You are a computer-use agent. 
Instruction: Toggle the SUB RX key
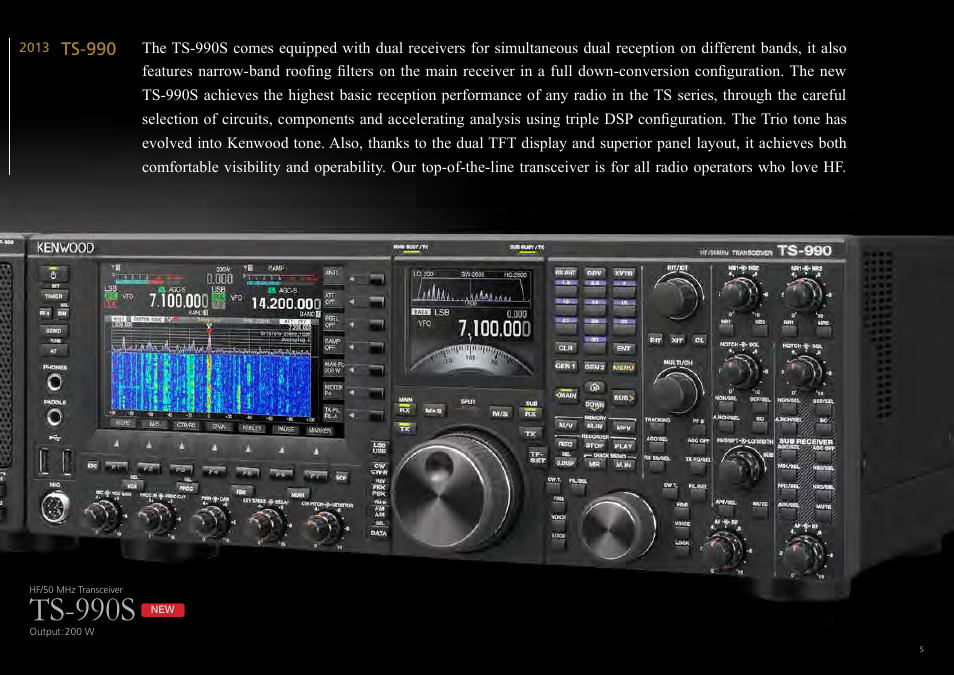529,413
